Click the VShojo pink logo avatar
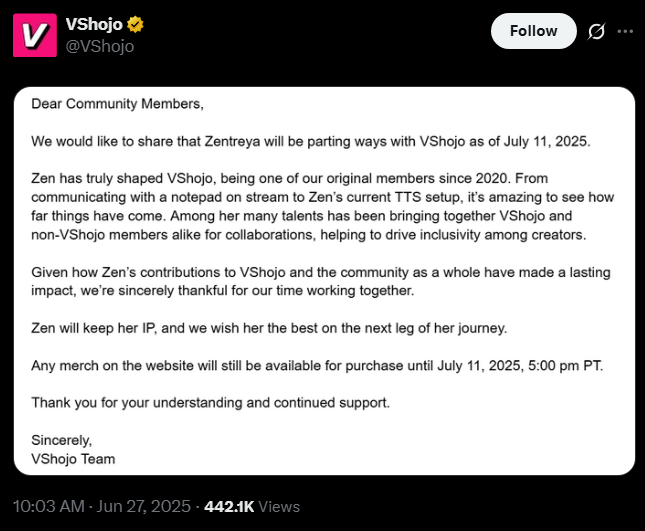This screenshot has width=645, height=531. pos(34,35)
